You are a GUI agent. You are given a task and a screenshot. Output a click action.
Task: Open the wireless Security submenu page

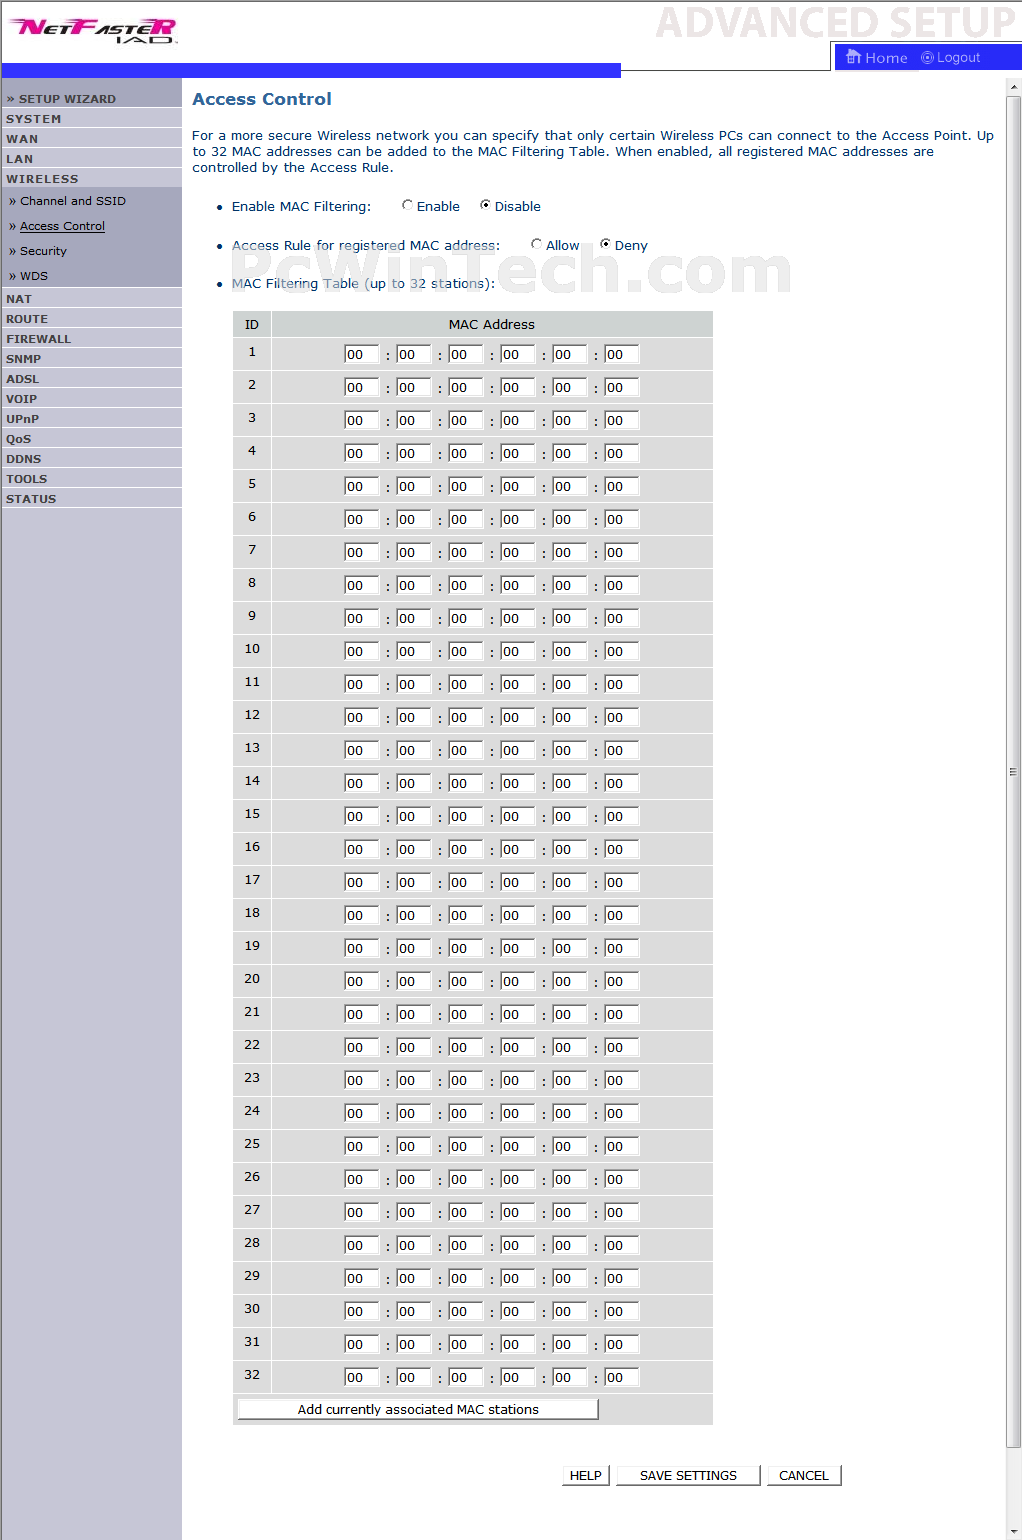click(x=43, y=251)
